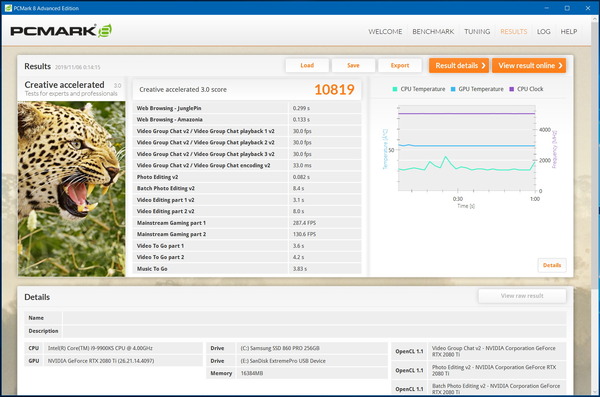Export the benchmark result
Image resolution: width=600 pixels, height=397 pixels.
point(400,65)
